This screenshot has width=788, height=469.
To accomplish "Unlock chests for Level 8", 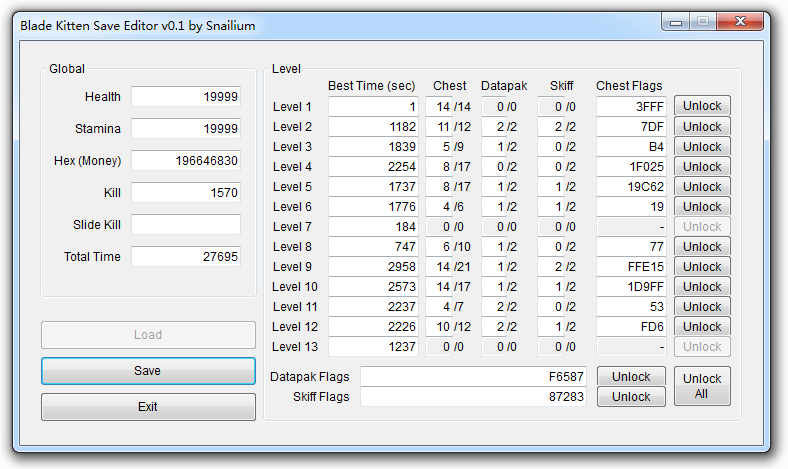I will click(x=702, y=247).
